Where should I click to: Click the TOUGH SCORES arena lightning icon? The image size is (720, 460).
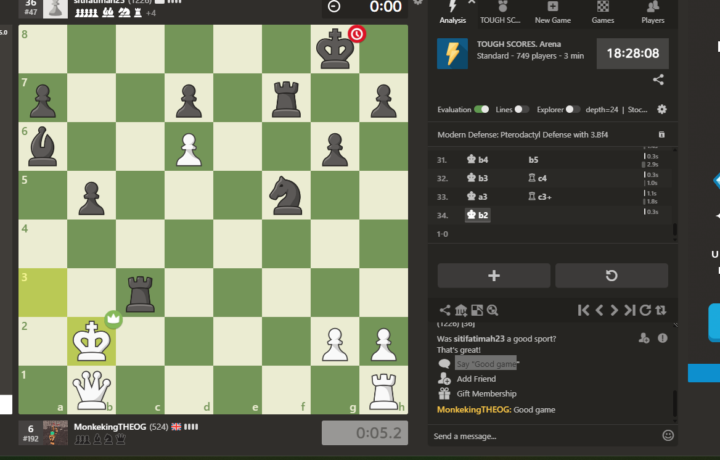coord(452,53)
